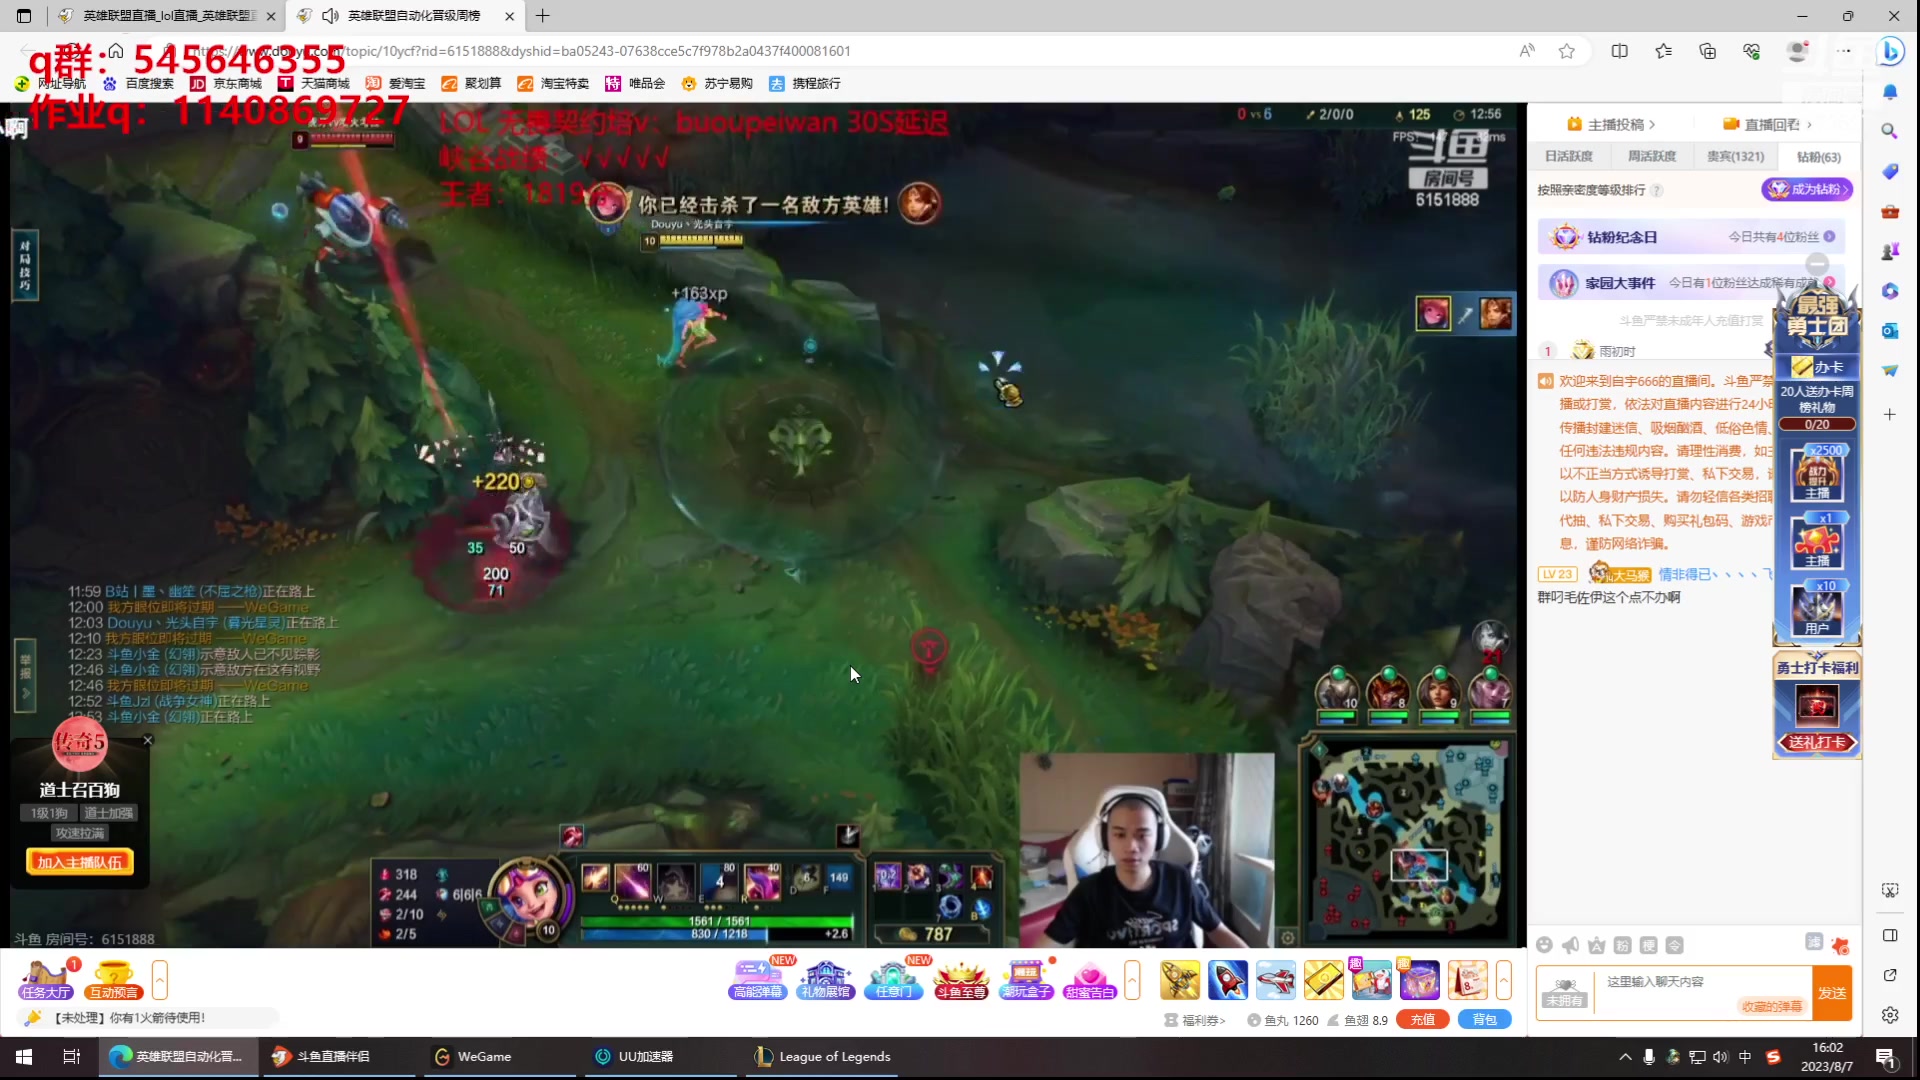1920x1080 pixels.
Task: Expand the middle activity icons arrow
Action: coord(1132,980)
